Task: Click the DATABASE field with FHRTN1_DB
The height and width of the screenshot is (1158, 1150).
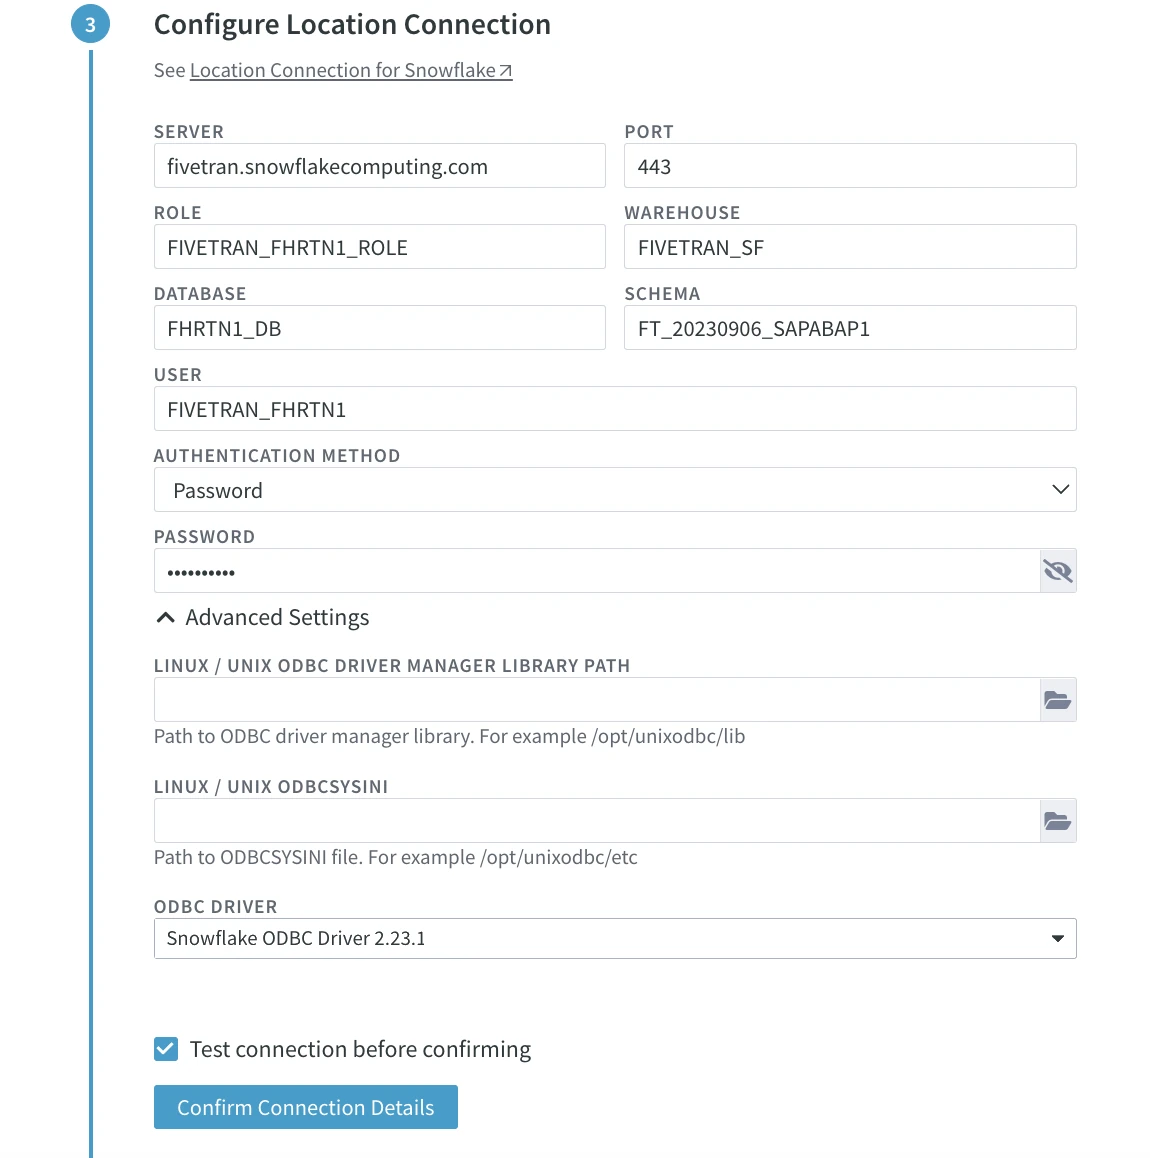Action: click(x=379, y=327)
